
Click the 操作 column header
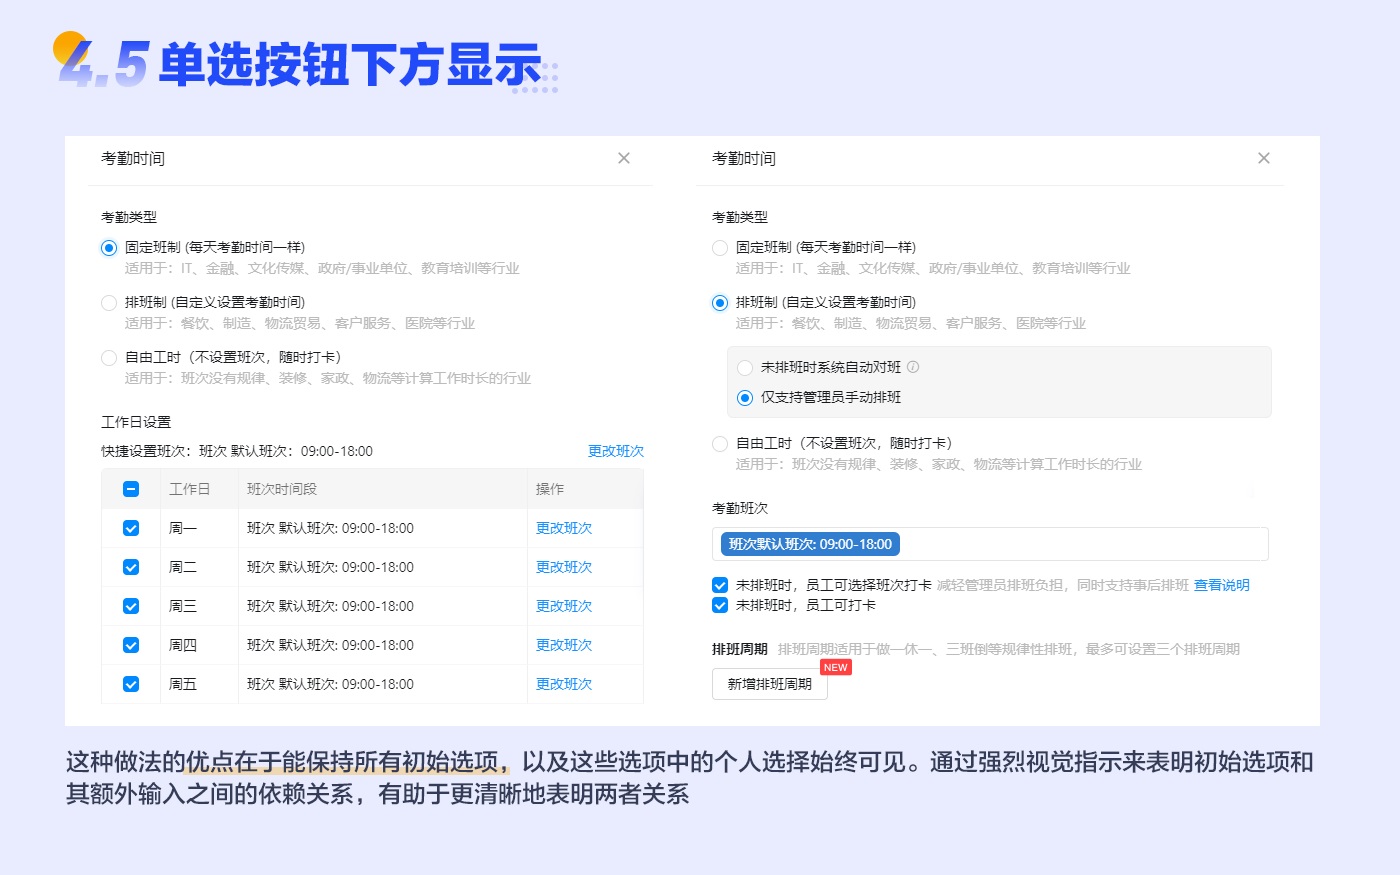tap(550, 489)
